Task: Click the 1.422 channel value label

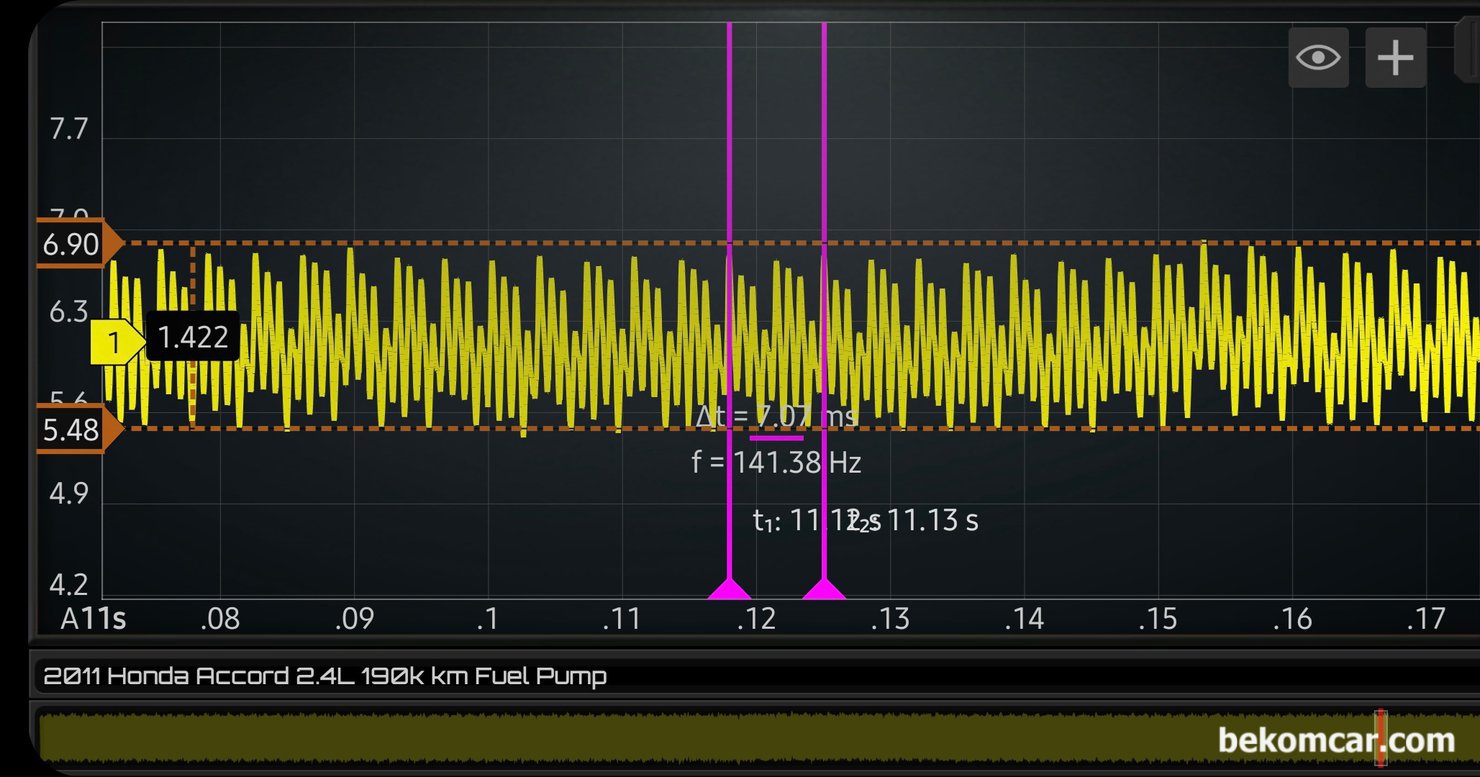Action: [x=194, y=338]
